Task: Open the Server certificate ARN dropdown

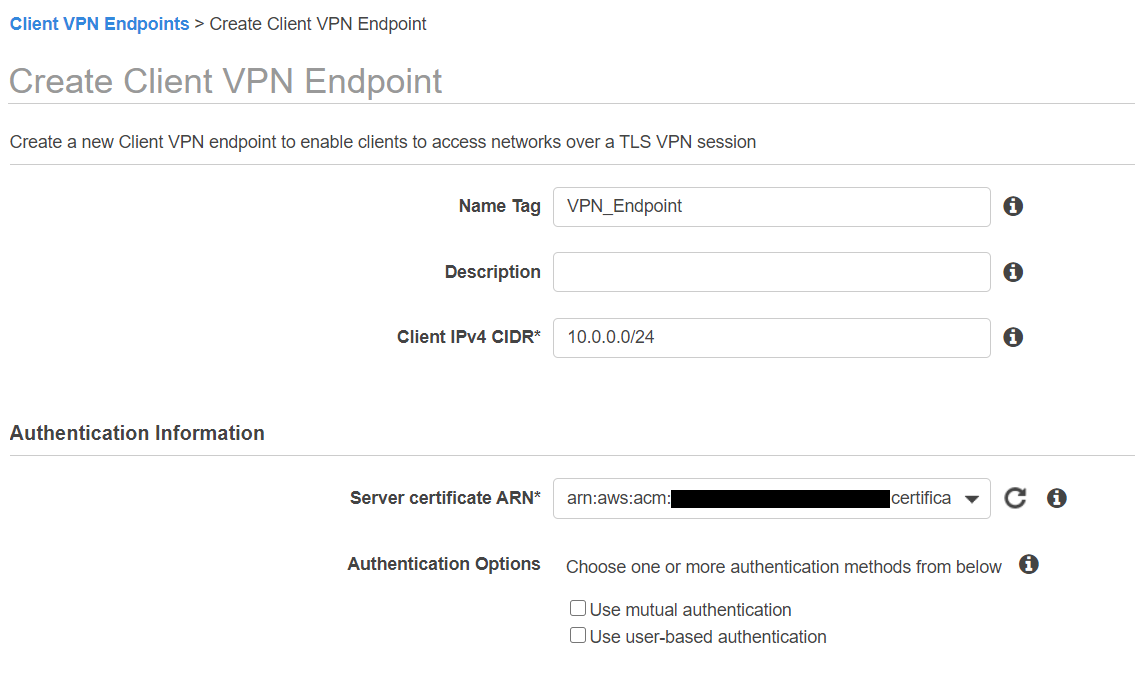Action: (970, 499)
